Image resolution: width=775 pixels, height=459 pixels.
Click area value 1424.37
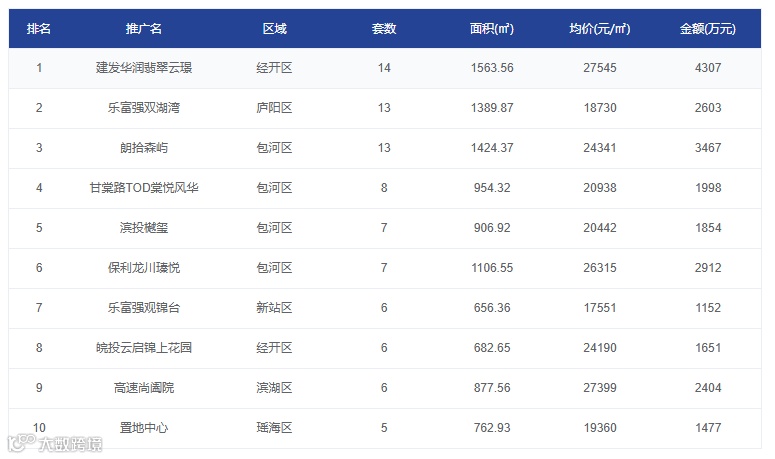pos(492,148)
